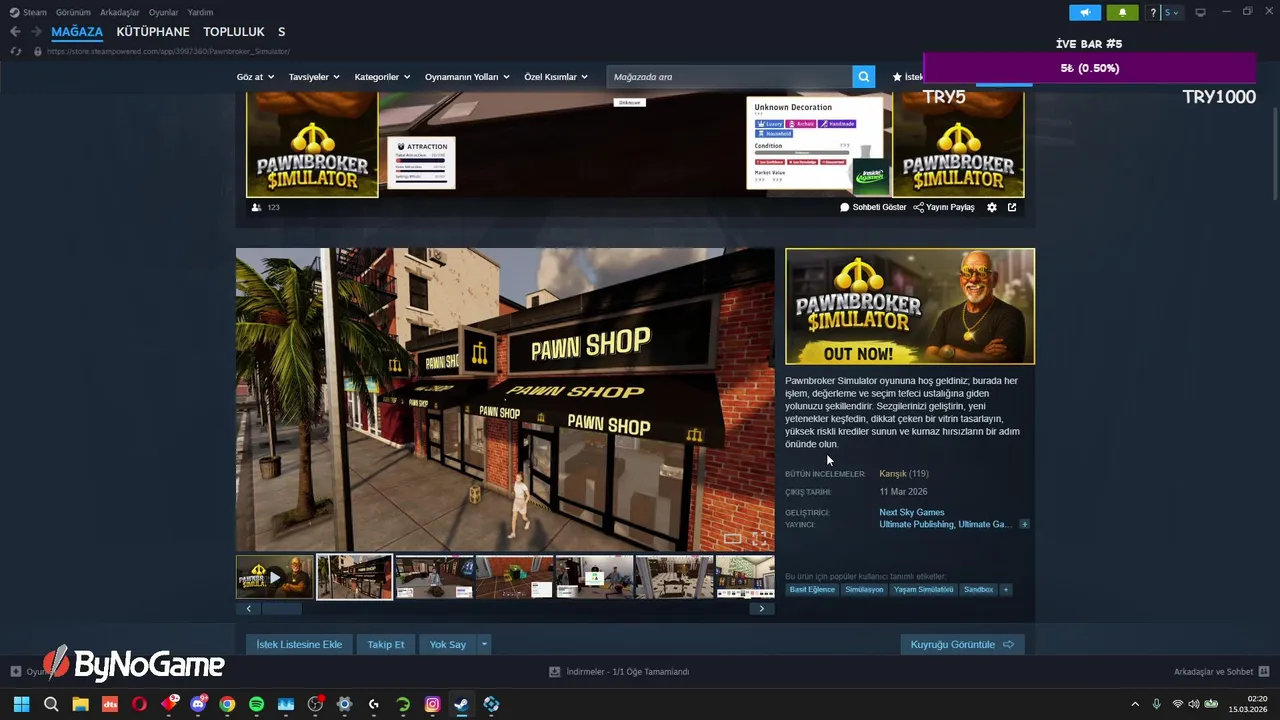Open the Yok Say dropdown arrow
This screenshot has height=720, width=1280.
click(484, 645)
